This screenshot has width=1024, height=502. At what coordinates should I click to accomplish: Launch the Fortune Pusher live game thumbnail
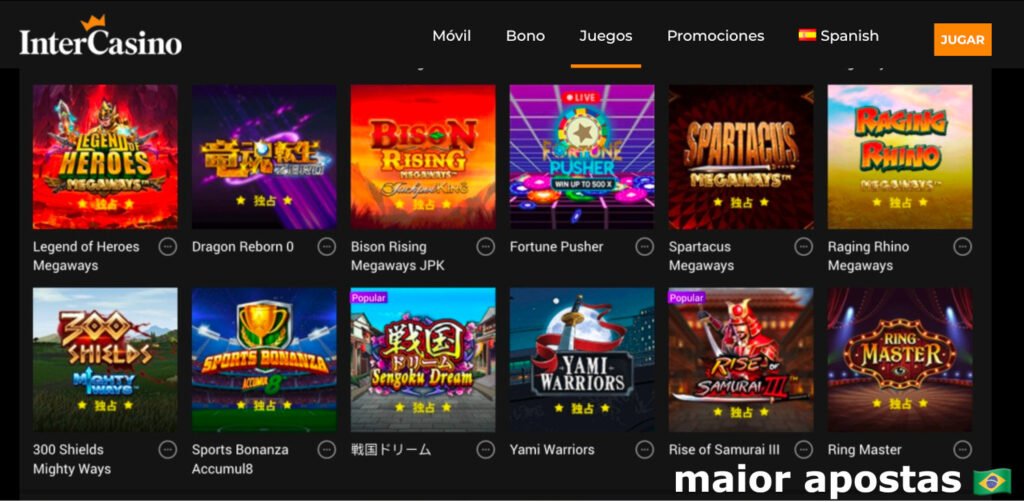(582, 157)
